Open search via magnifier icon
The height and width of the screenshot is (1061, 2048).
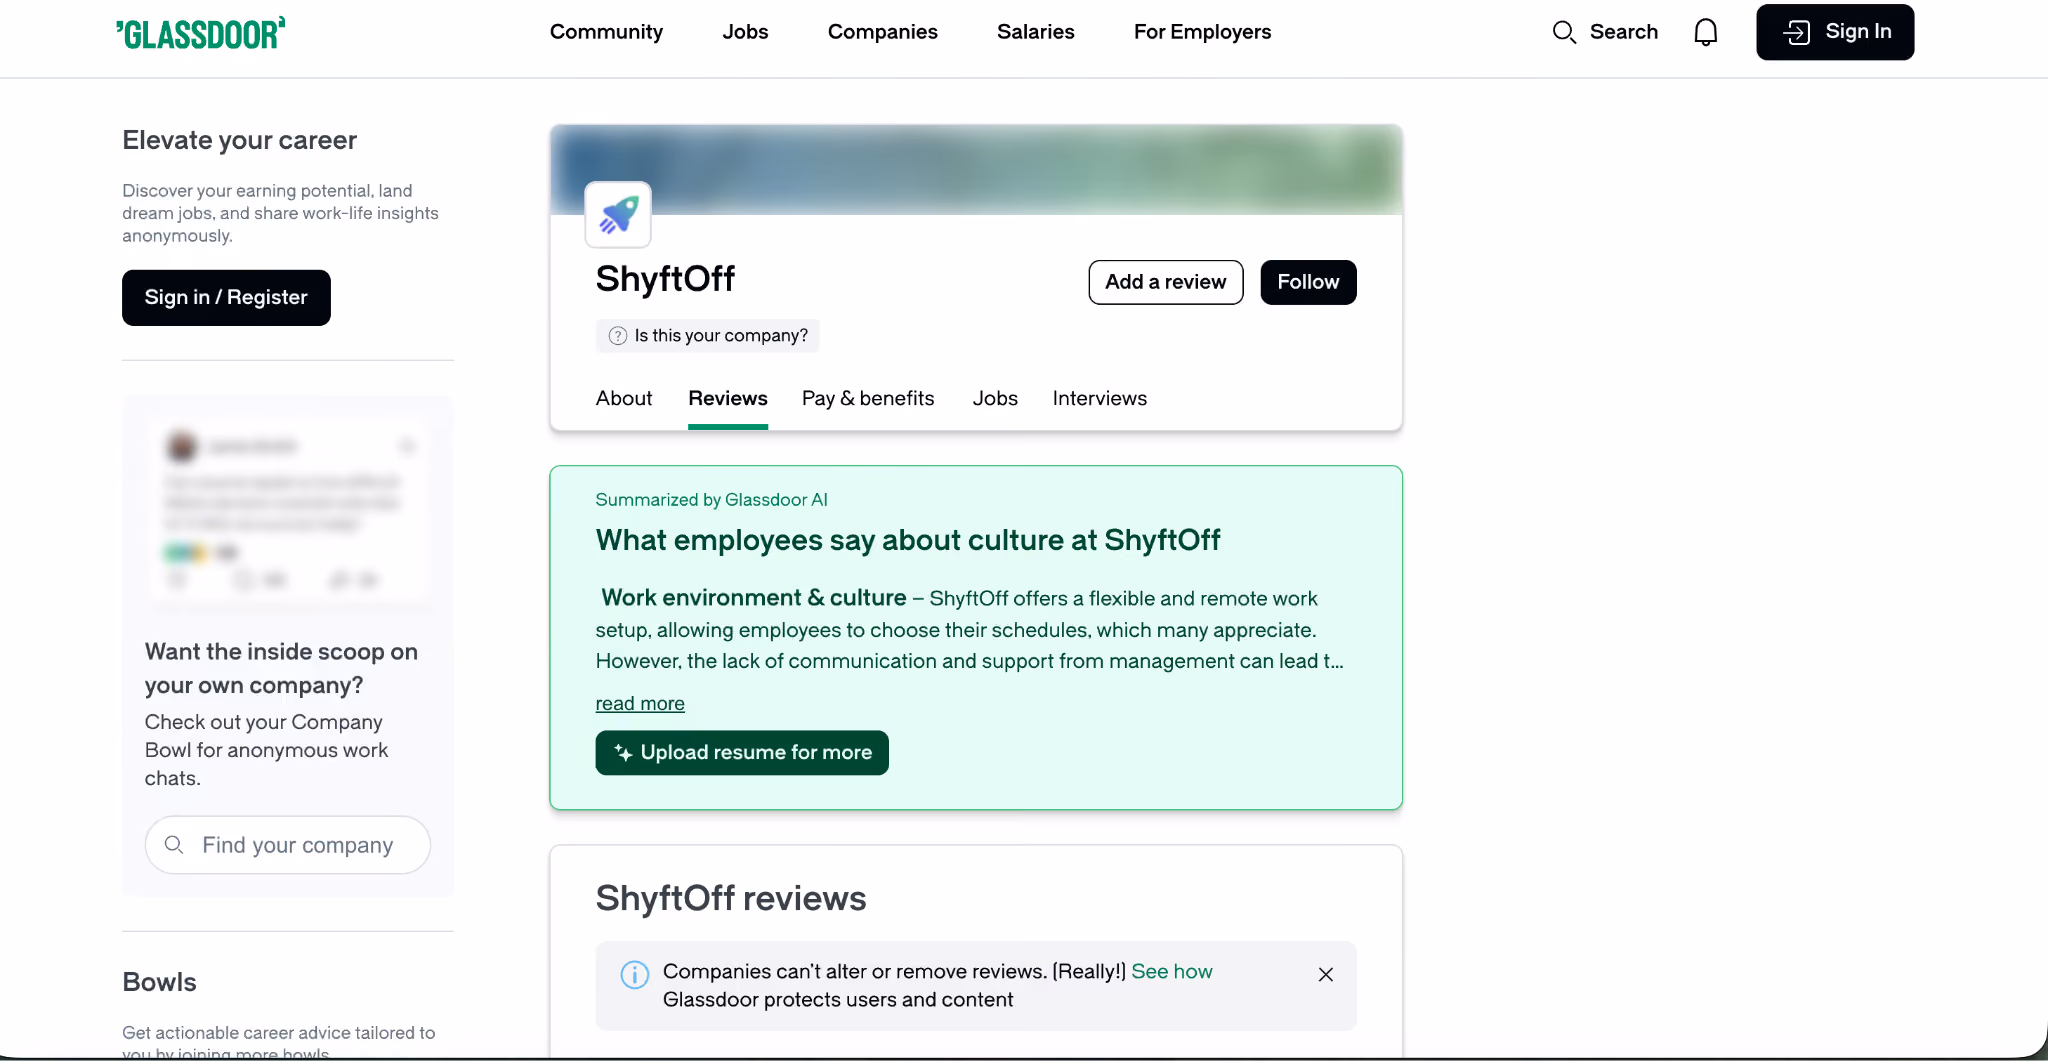tap(1564, 32)
